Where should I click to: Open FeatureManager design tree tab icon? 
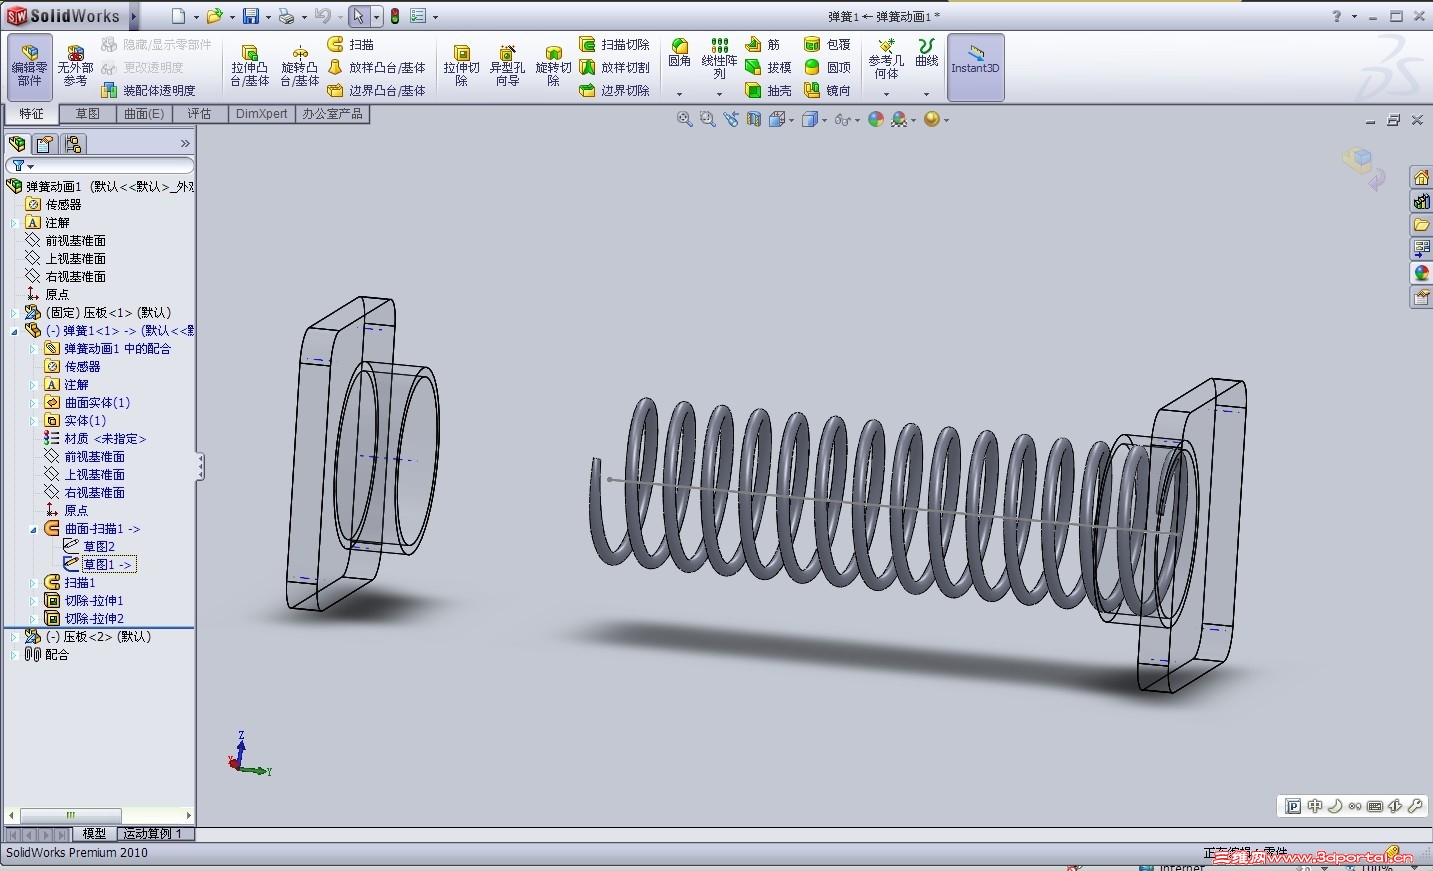(x=18, y=144)
